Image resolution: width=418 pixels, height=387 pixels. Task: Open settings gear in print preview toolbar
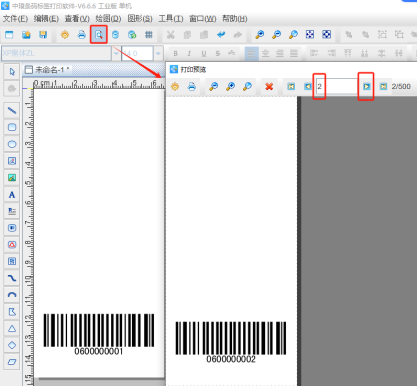(175, 87)
